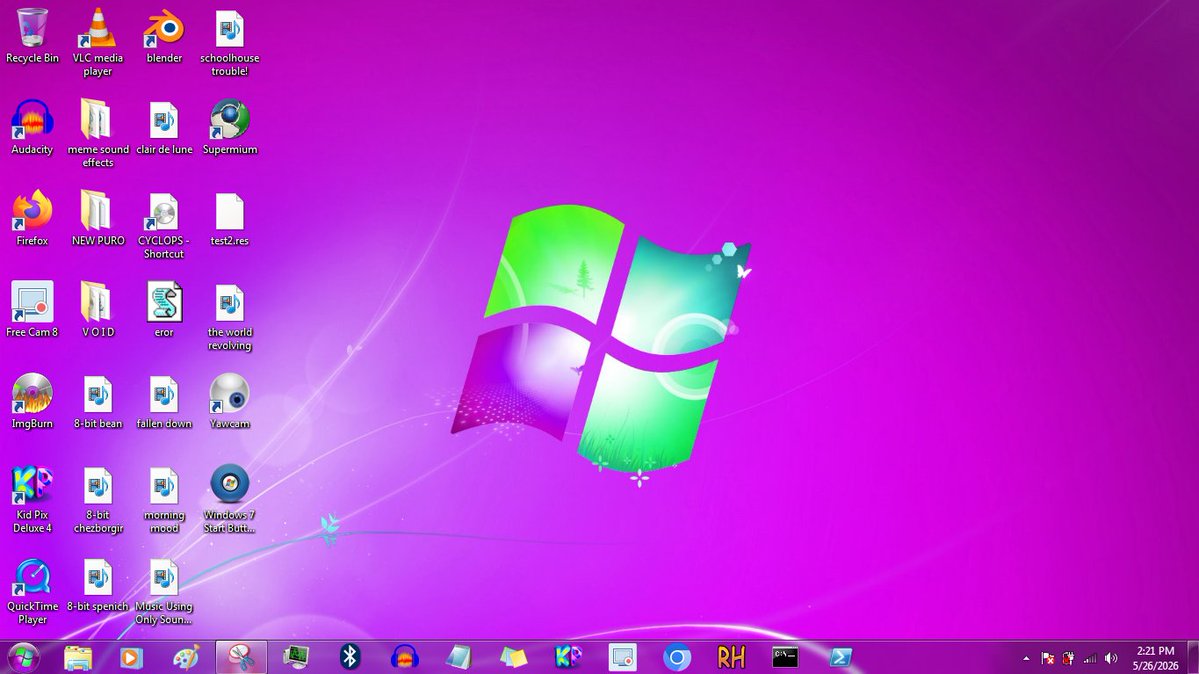Select the meme sound effects folder
The width and height of the screenshot is (1199, 674).
tap(98, 133)
